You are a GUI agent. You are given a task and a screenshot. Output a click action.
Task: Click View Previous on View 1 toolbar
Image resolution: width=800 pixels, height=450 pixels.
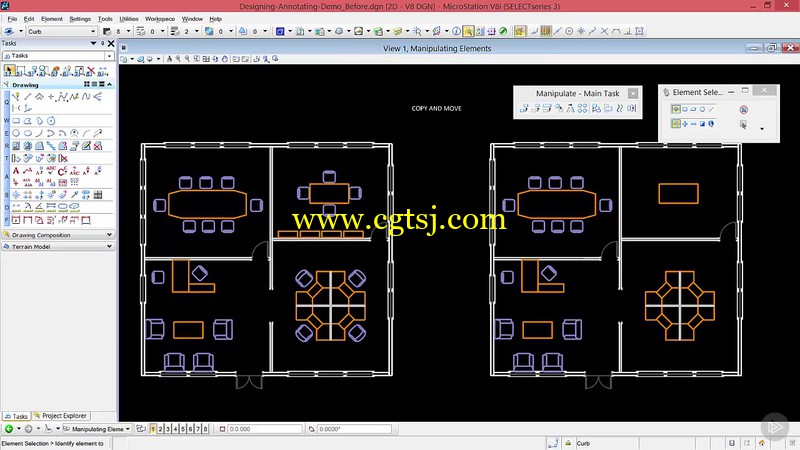click(236, 59)
